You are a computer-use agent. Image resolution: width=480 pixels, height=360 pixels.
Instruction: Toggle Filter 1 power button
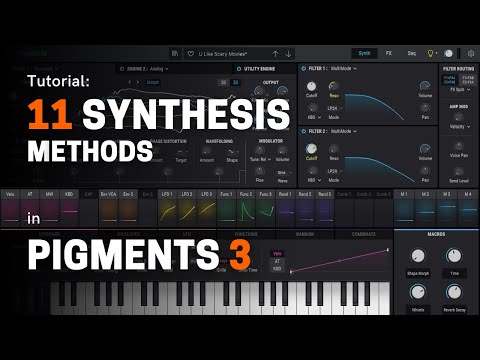(304, 68)
